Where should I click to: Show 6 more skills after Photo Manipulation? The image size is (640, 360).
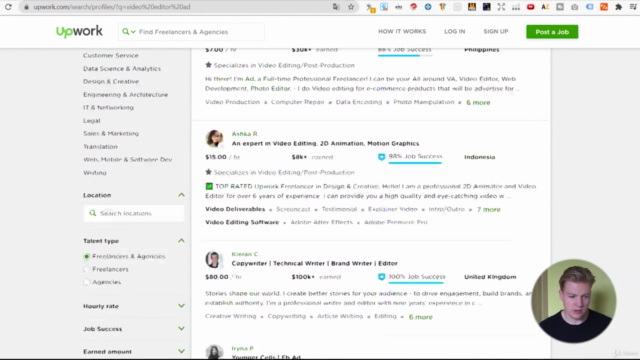point(478,102)
